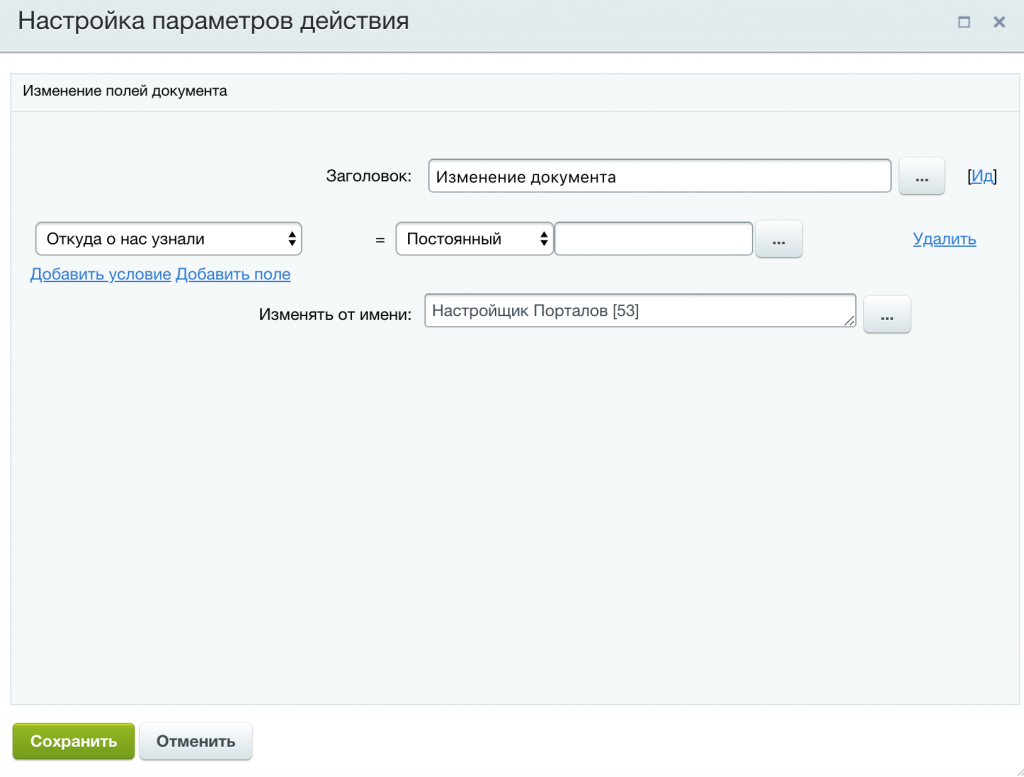
Task: Open the Постоянный value type dropdown
Action: [474, 238]
